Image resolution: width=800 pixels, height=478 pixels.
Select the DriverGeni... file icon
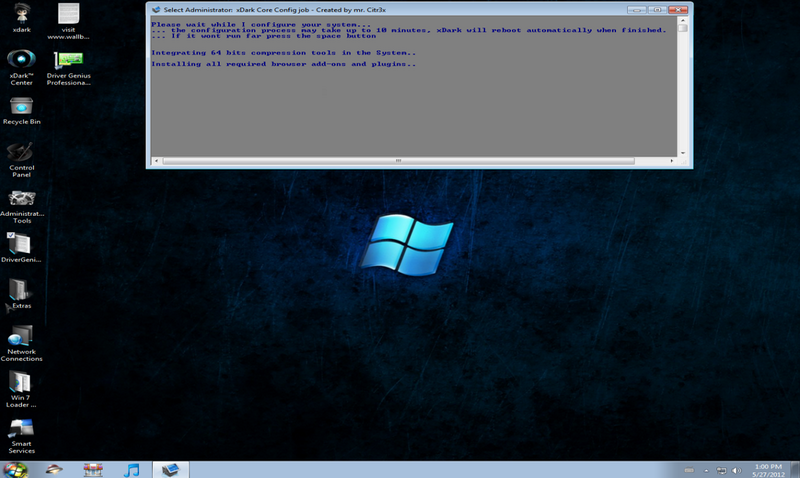[21, 247]
